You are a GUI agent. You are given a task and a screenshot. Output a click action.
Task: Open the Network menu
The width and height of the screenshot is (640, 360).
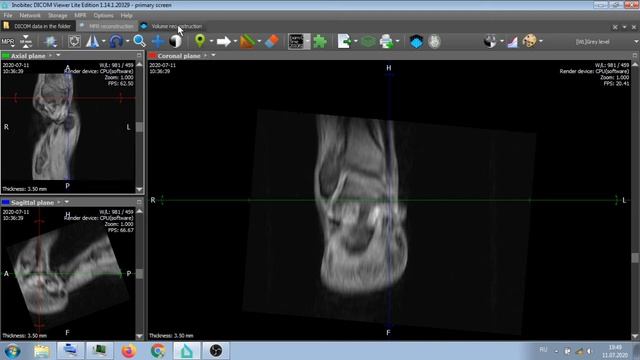pos(30,16)
